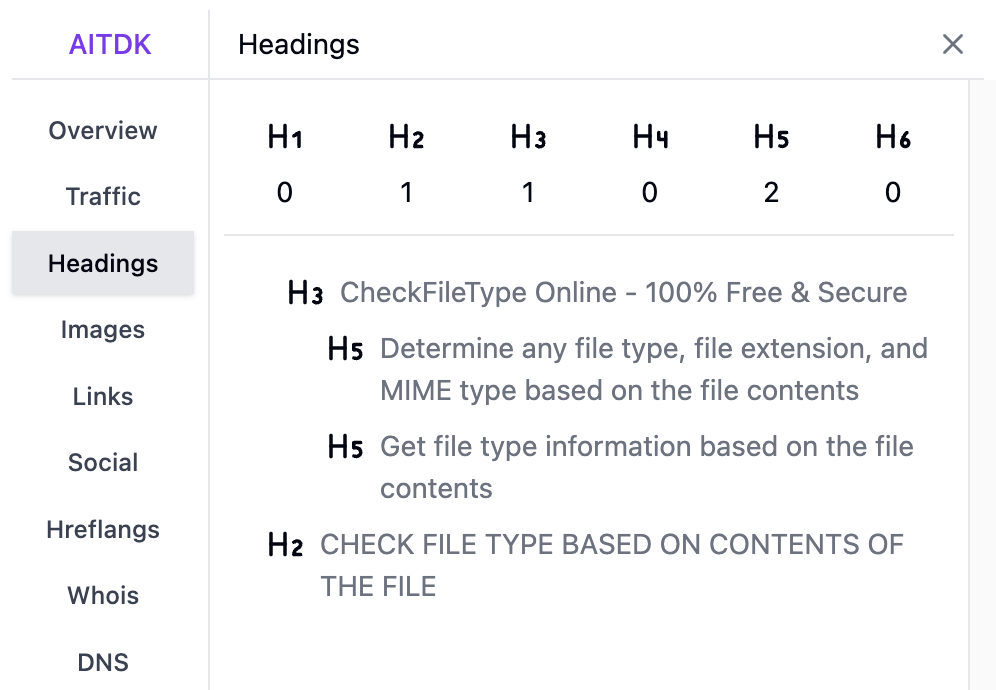Select the CheckFileType Online H3 heading
The width and height of the screenshot is (996, 690).
click(623, 293)
